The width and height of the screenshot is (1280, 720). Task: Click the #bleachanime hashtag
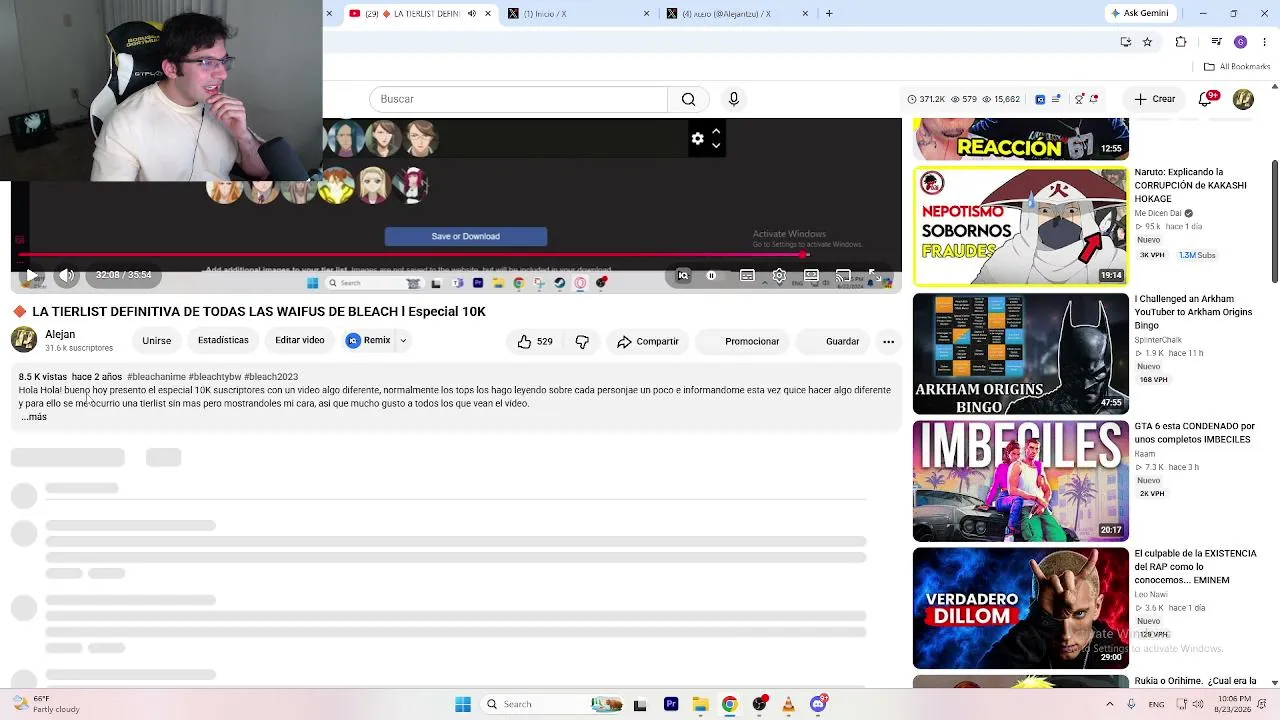click(156, 377)
